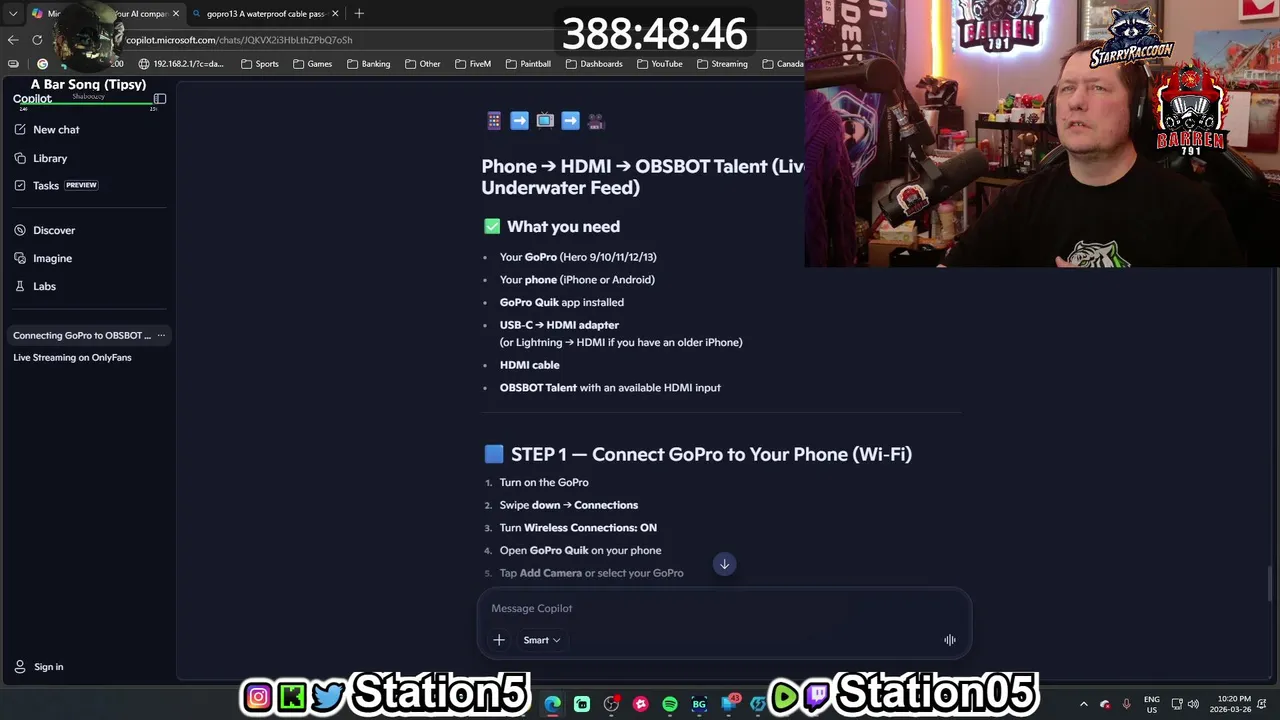Click the 'GoPro Quik app installed' line

point(562,302)
